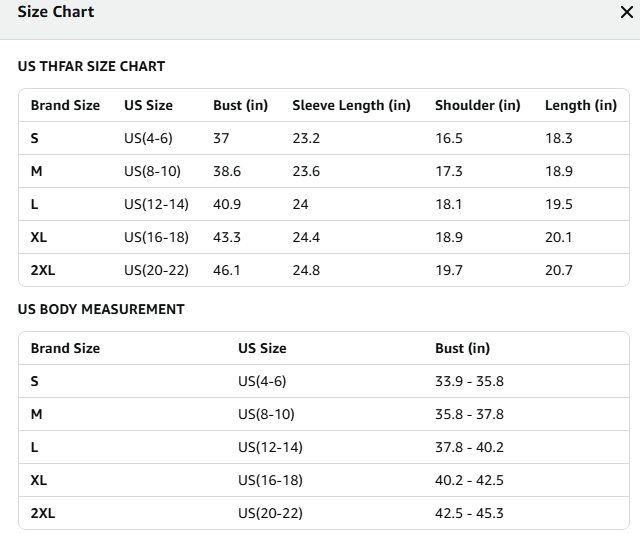Click sleeve length value 24.4
This screenshot has height=547, width=640.
click(x=306, y=238)
